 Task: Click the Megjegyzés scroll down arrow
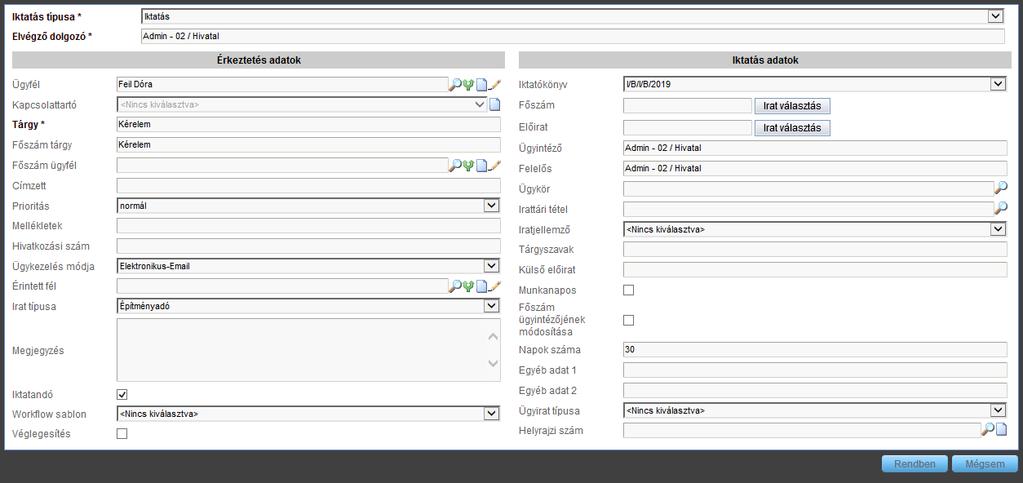coord(493,364)
